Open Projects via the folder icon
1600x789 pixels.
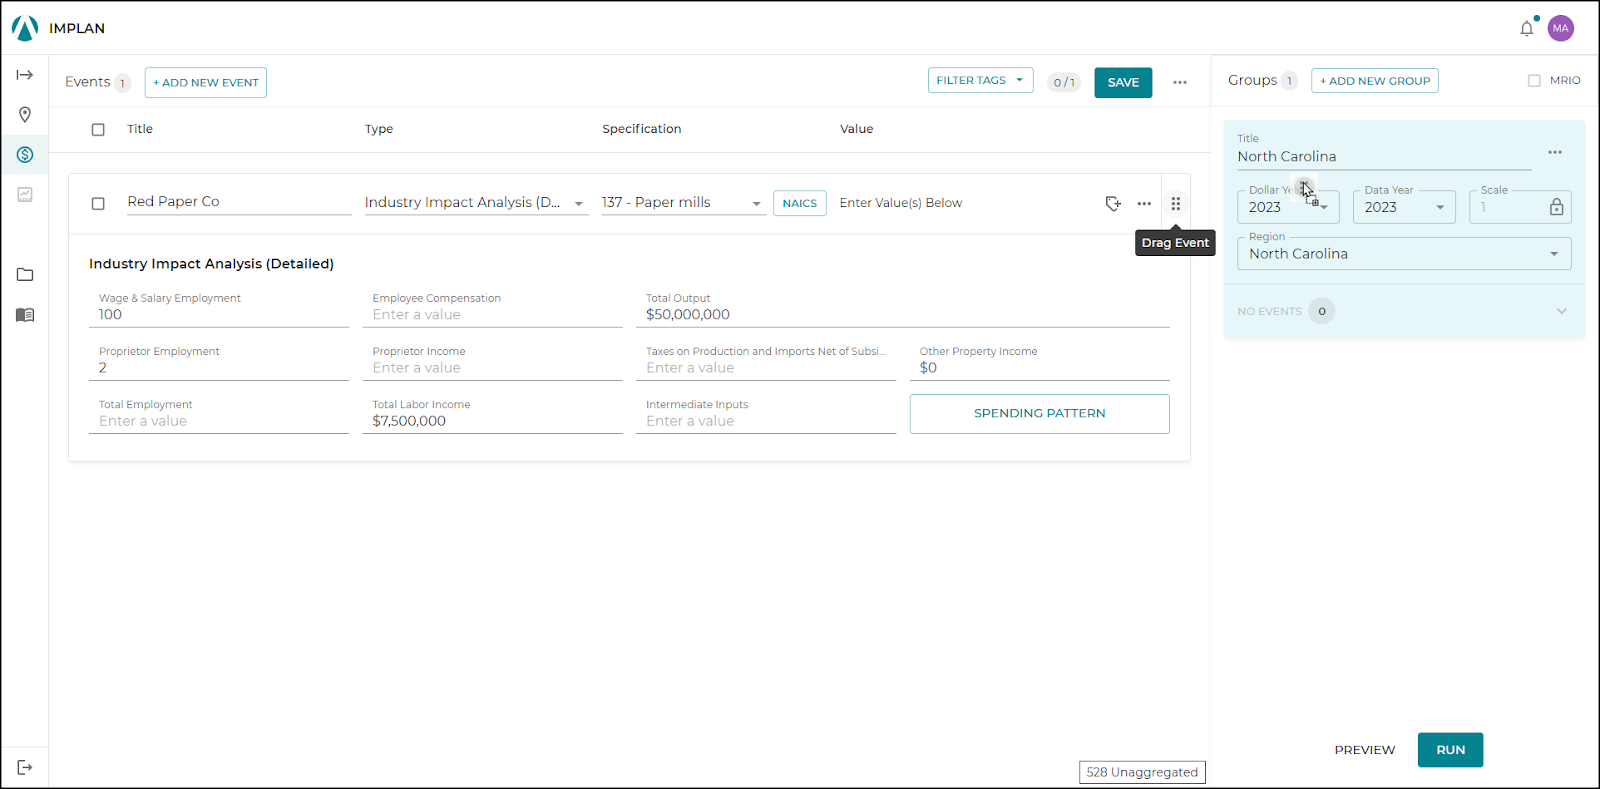click(25, 275)
